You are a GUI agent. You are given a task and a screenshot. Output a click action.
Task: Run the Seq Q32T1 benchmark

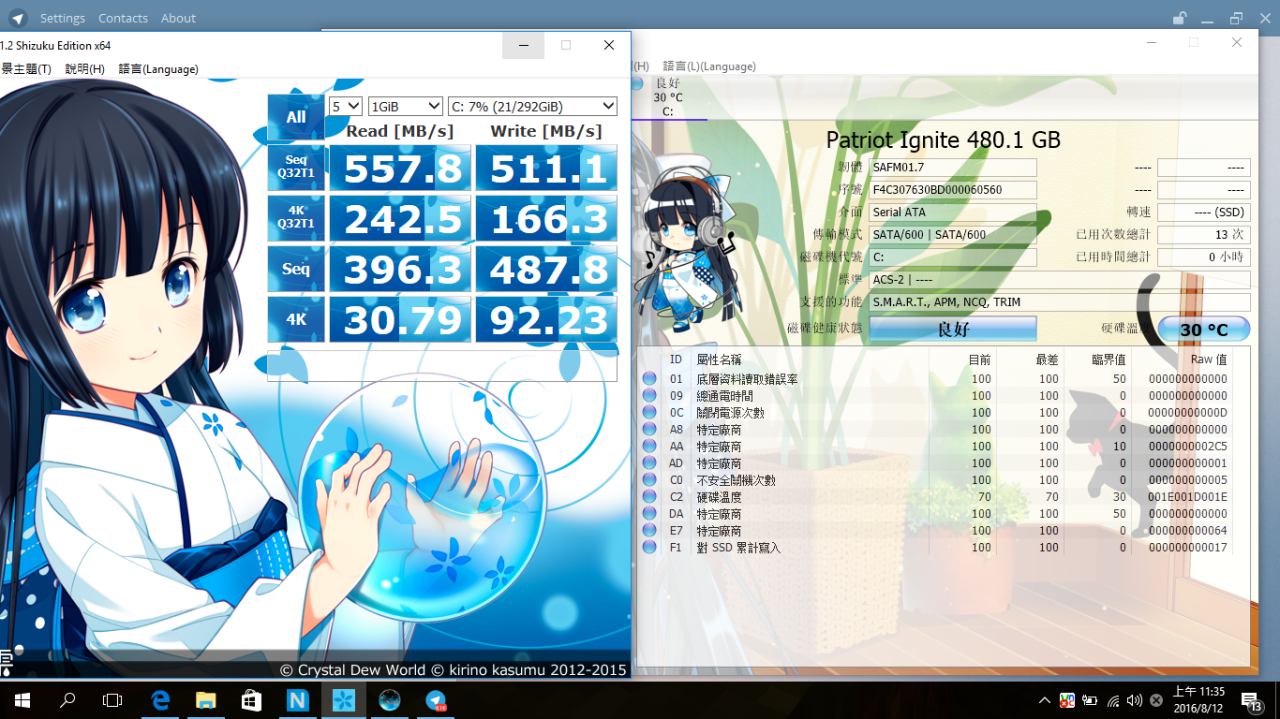coord(296,168)
